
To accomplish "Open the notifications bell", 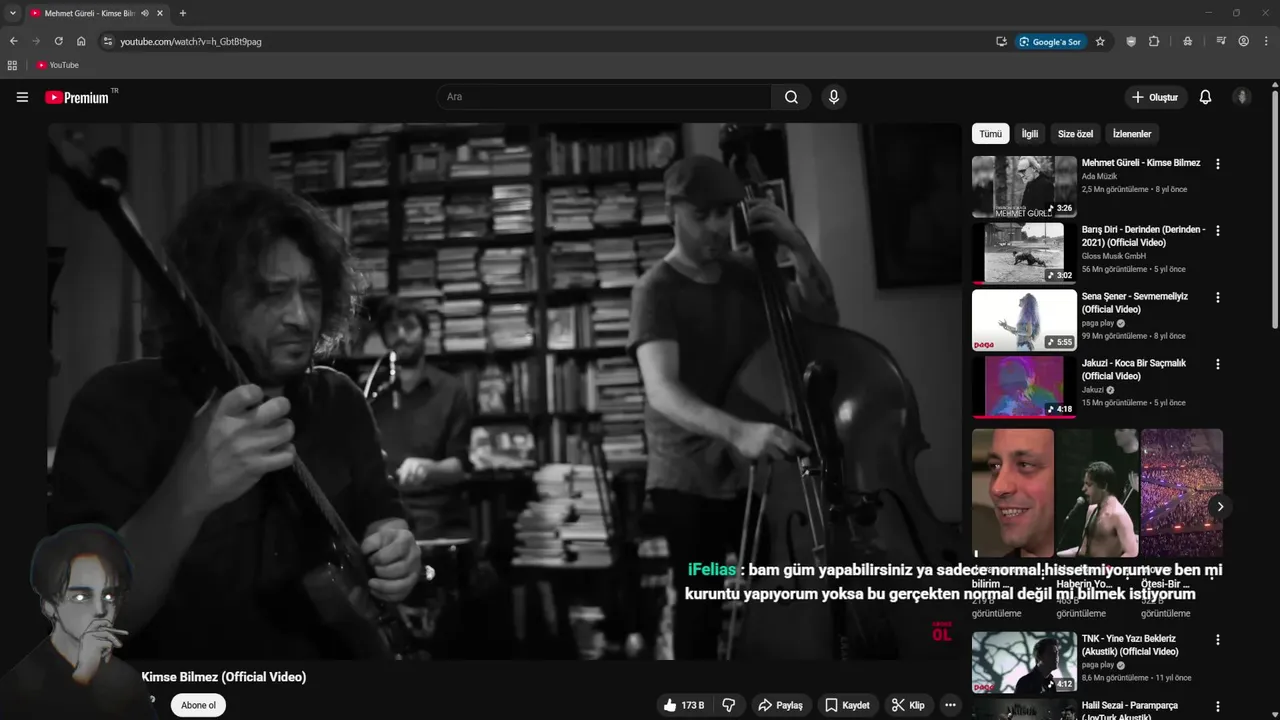I will coord(1205,97).
